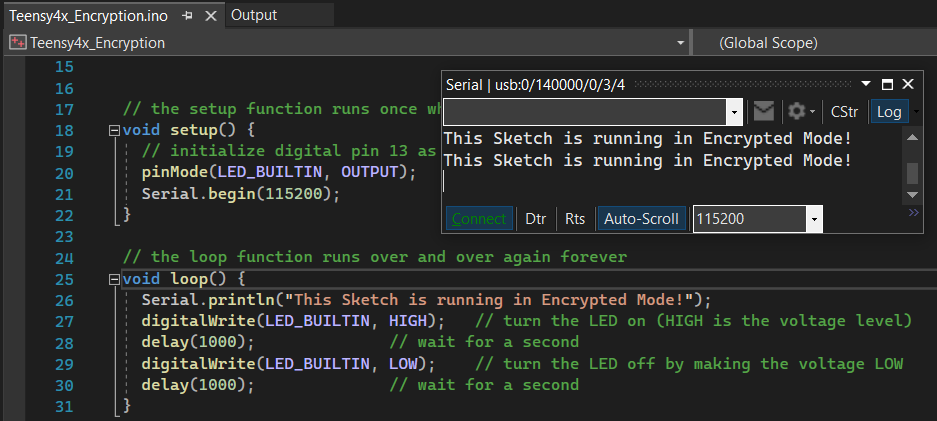Click the send envelope icon in Serial monitor
This screenshot has width=937, height=421.
click(763, 112)
